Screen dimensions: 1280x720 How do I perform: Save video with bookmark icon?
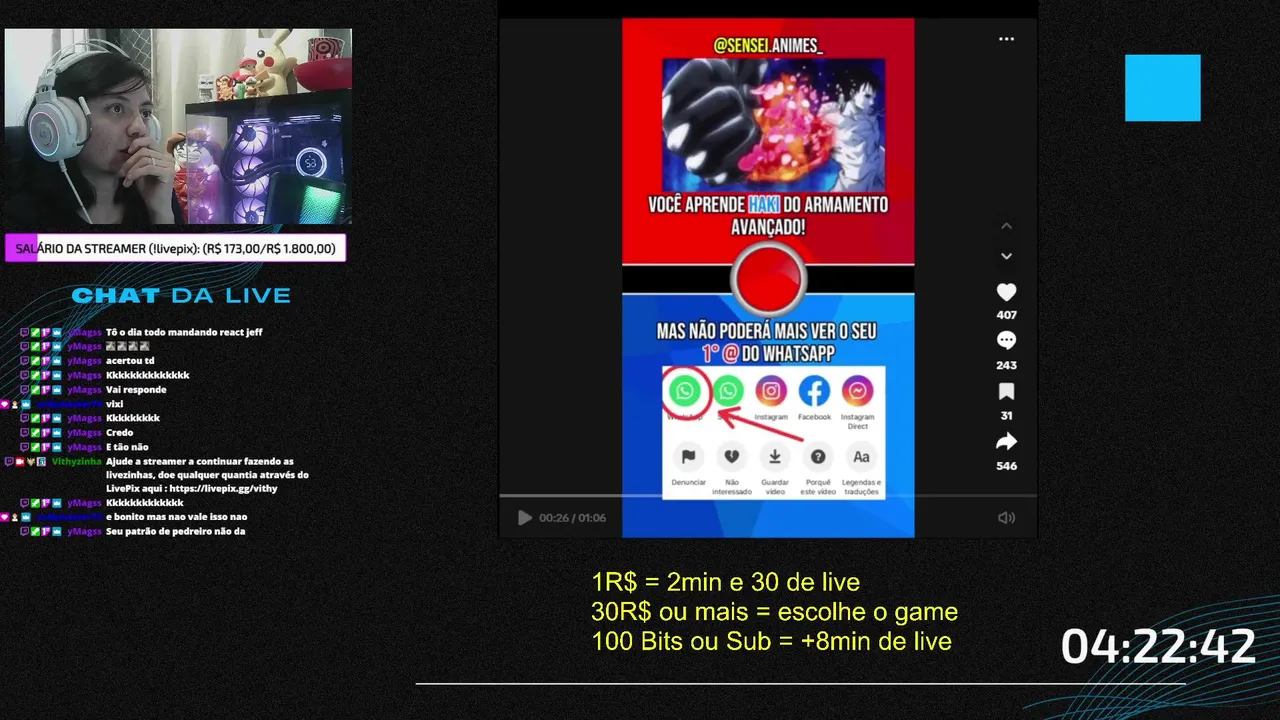(1006, 391)
